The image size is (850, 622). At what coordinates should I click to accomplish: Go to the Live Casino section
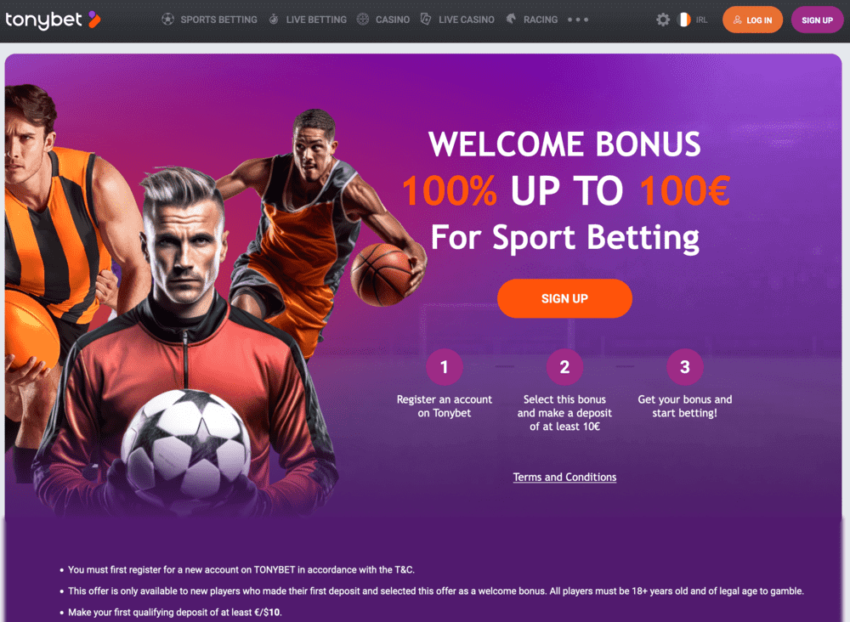466,20
